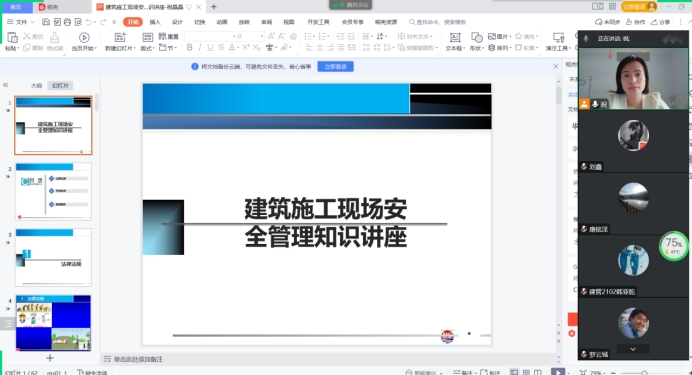The width and height of the screenshot is (692, 375).
Task: Insert a Text Box using its icon
Action: (455, 38)
